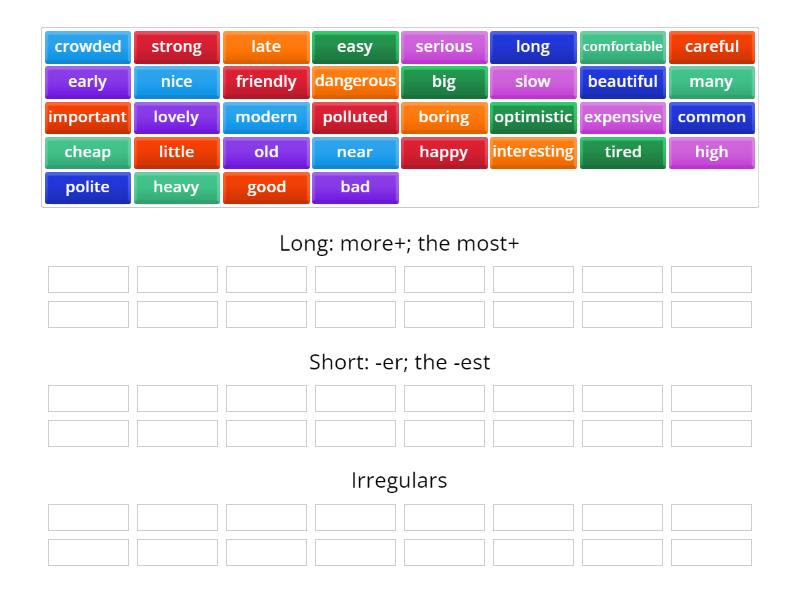Screen dimensions: 800x600
Task: Select the 'optimistic' tile
Action: [533, 117]
